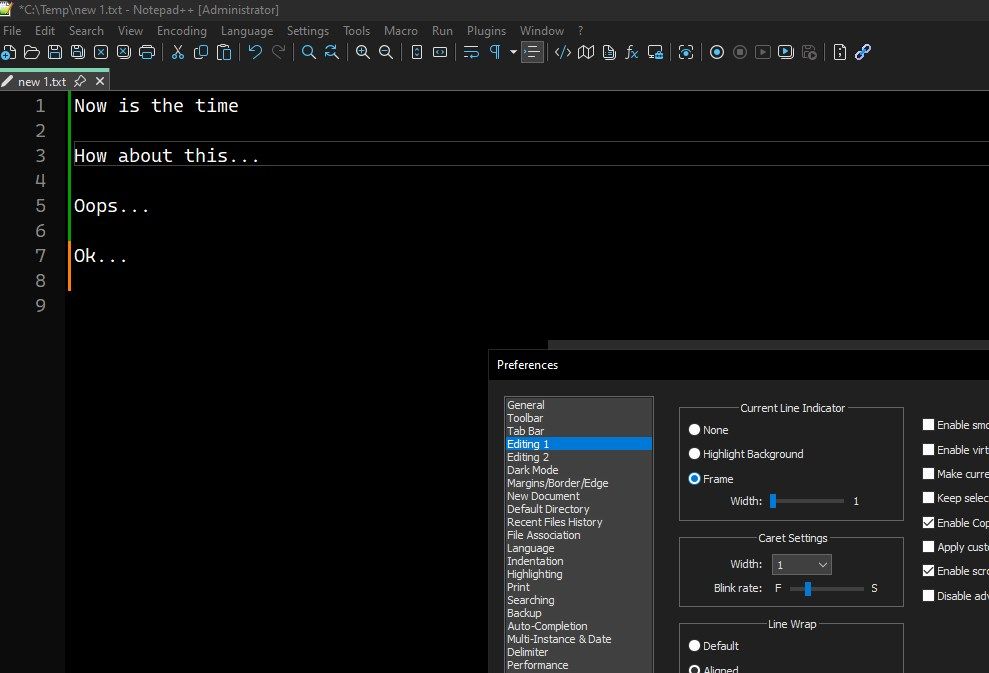Image resolution: width=989 pixels, height=673 pixels.
Task: Open the Plugins menu
Action: click(486, 31)
